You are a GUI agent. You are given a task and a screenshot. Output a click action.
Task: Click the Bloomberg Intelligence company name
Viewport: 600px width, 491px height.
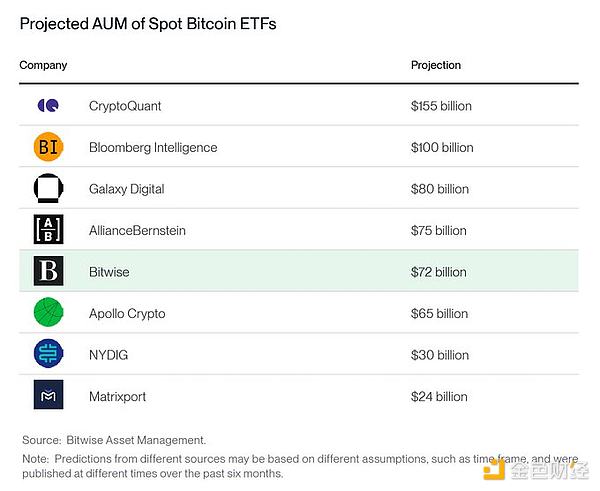pyautogui.click(x=153, y=147)
